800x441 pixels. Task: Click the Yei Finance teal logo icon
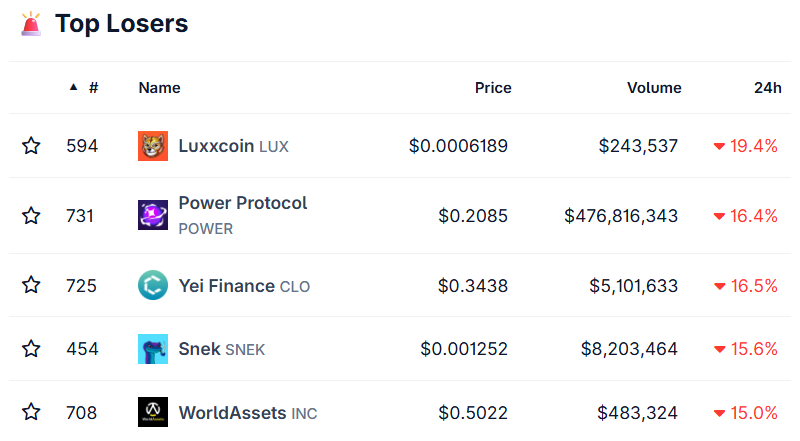(x=153, y=286)
